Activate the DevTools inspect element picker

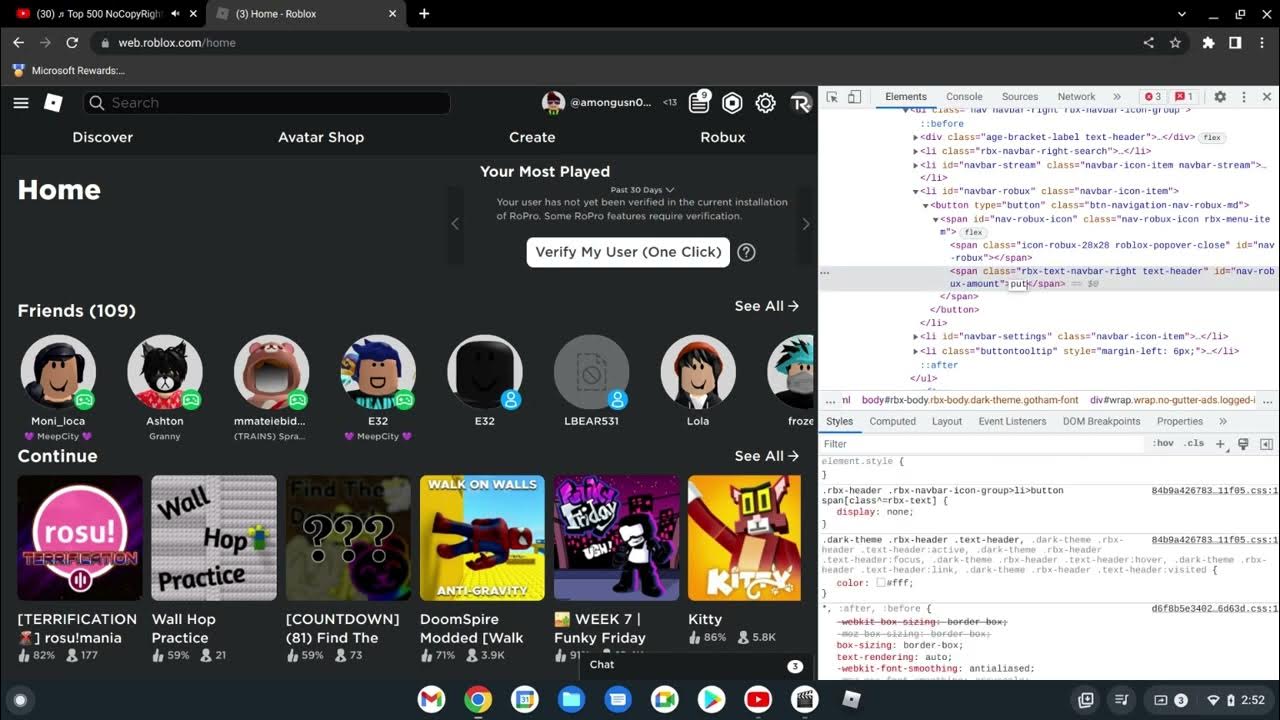coord(832,97)
